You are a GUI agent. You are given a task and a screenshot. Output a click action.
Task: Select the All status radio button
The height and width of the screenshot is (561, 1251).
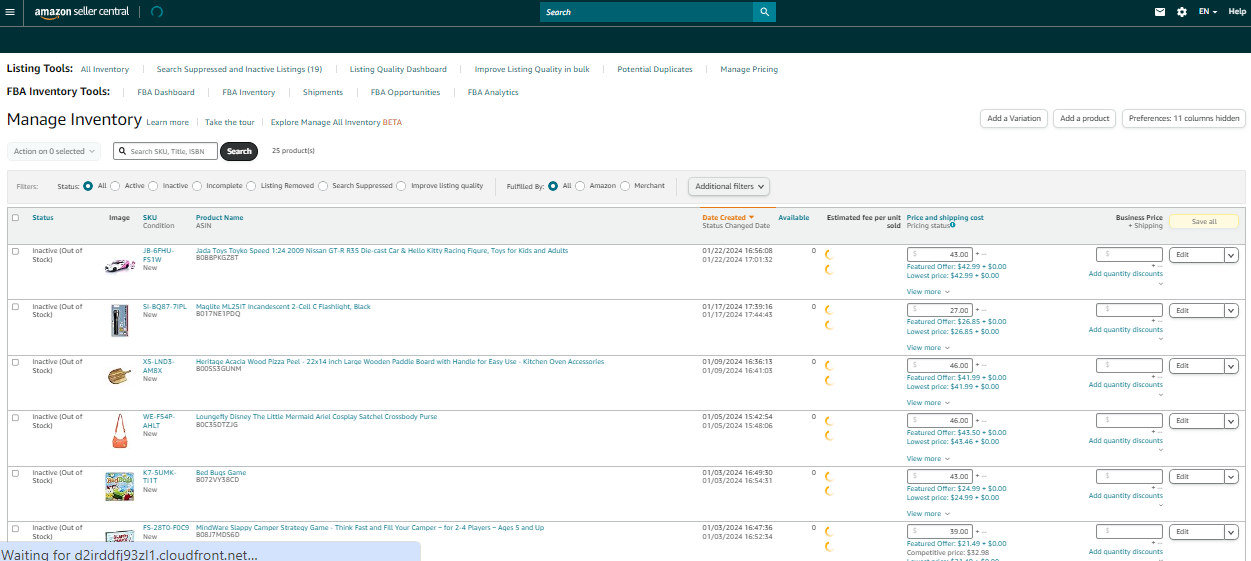[x=88, y=186]
